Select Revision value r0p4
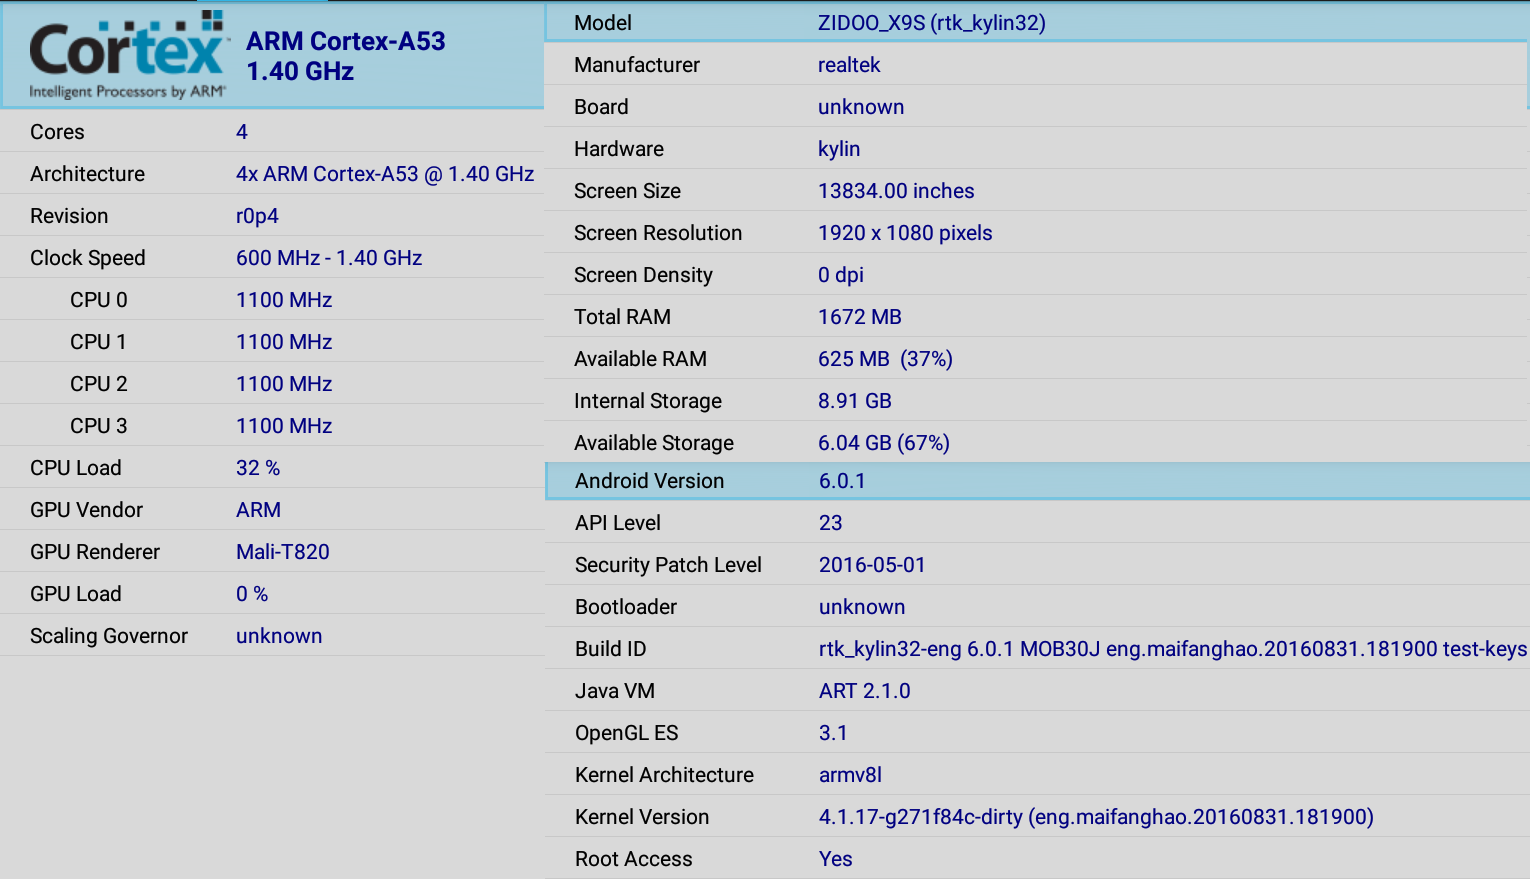 tap(257, 216)
